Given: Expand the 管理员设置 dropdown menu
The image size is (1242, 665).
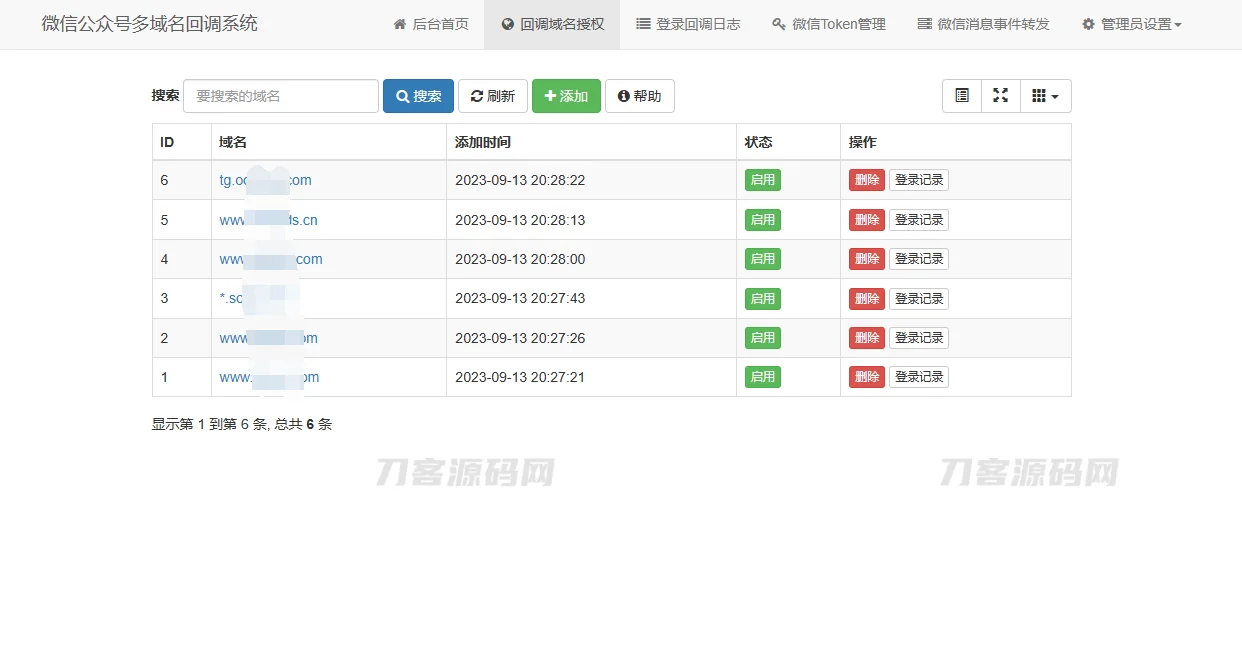Looking at the screenshot, I should [1130, 25].
